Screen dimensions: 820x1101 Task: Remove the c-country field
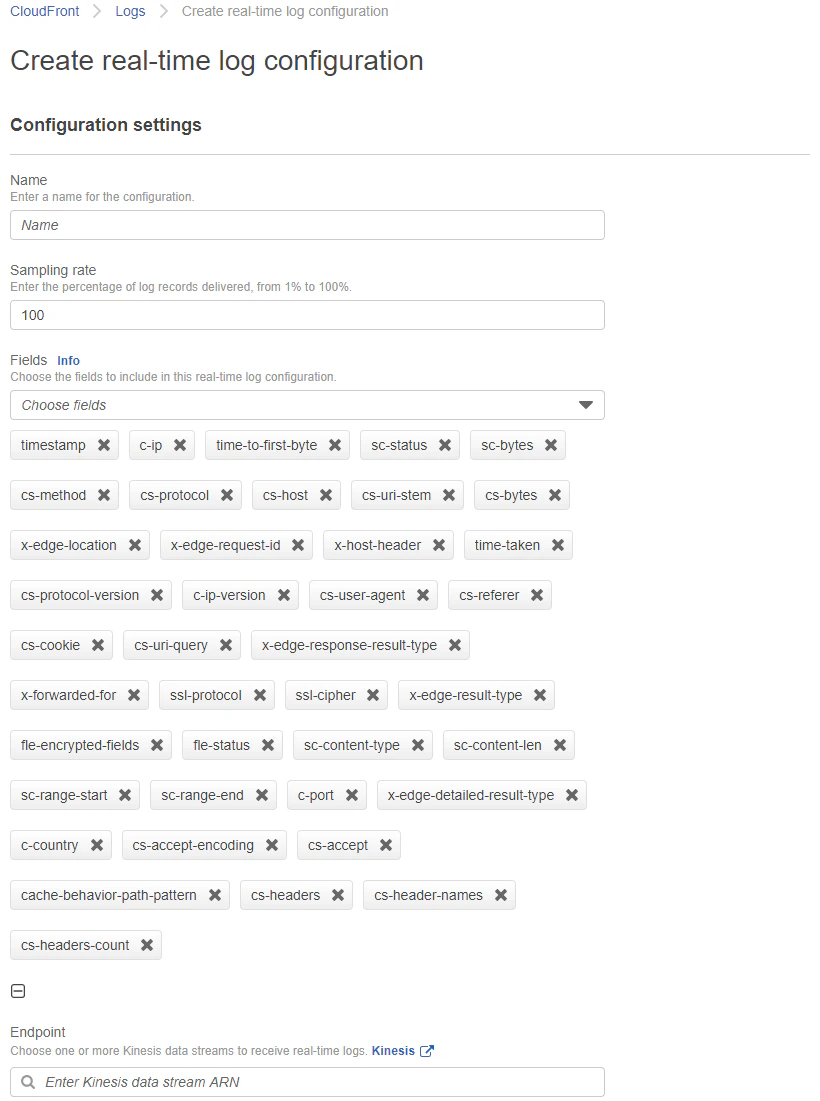coord(98,845)
